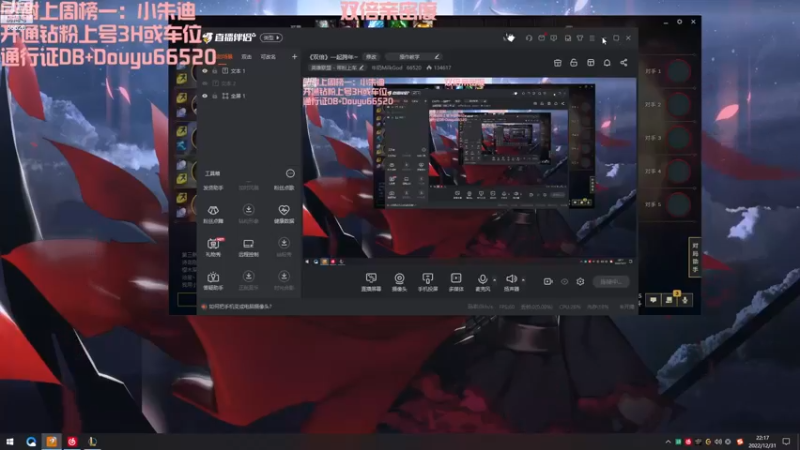Screen dimensions: 800x450
Task: Expand the microphone options arrow
Action: [494, 280]
